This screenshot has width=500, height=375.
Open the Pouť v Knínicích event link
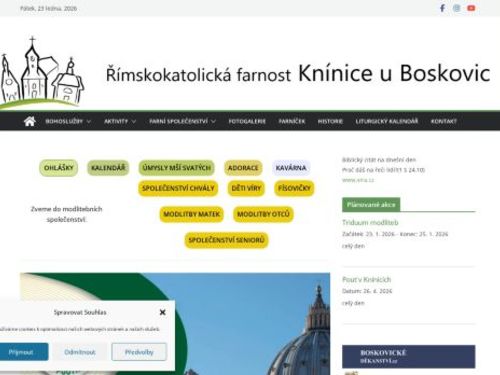point(367,279)
